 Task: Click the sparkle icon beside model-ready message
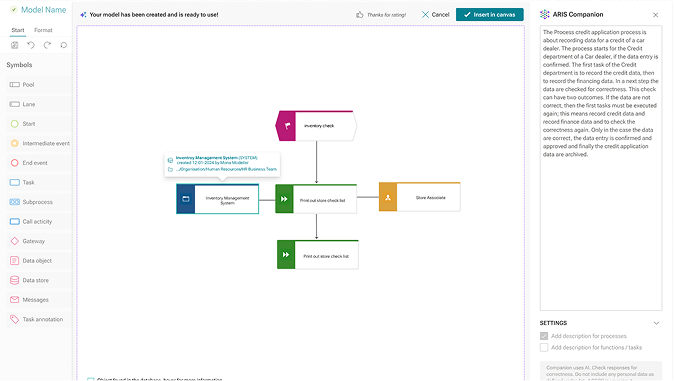point(83,15)
